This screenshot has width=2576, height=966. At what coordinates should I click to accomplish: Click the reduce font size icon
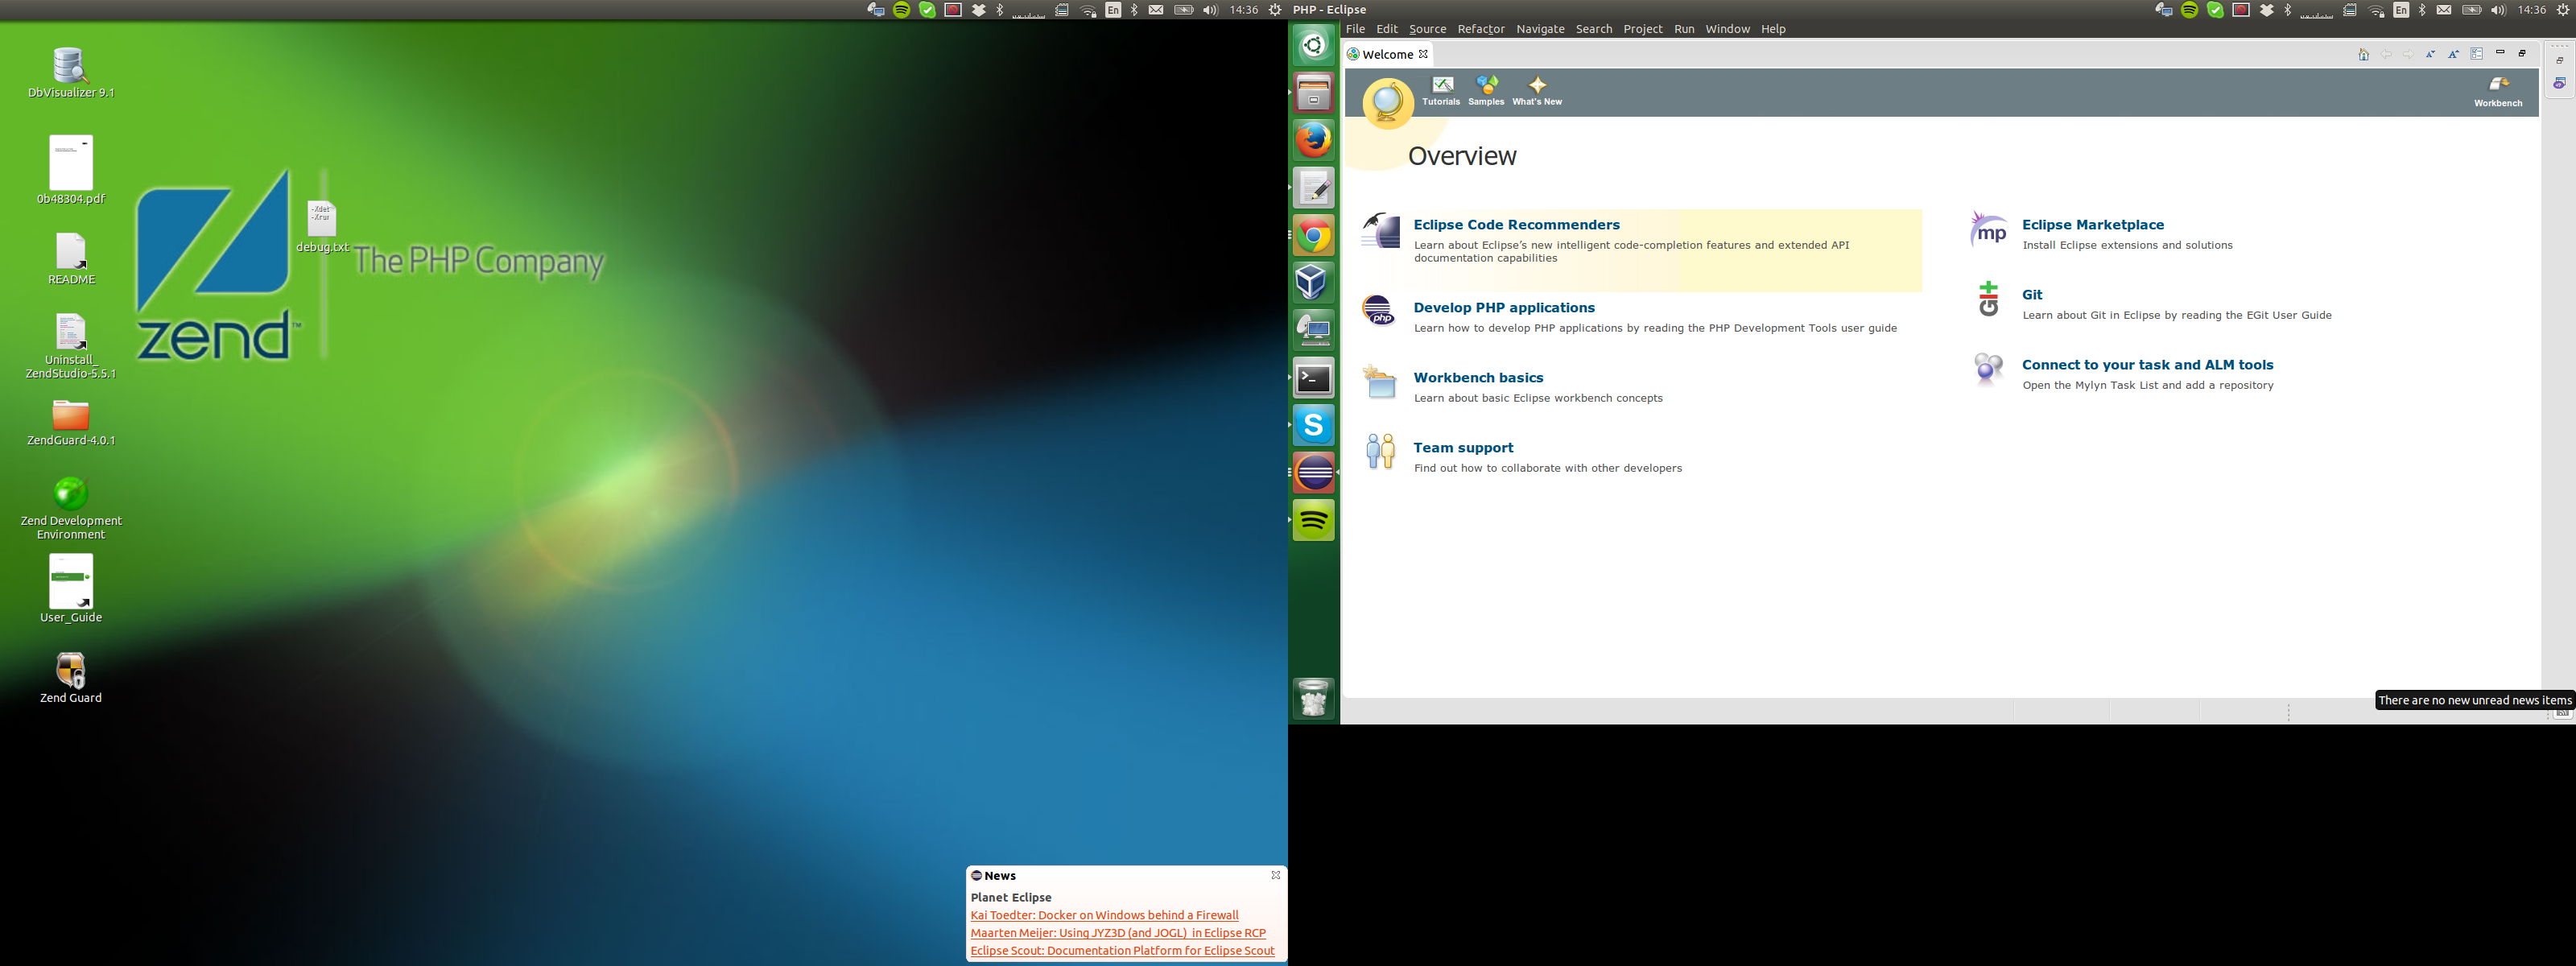(x=2430, y=54)
